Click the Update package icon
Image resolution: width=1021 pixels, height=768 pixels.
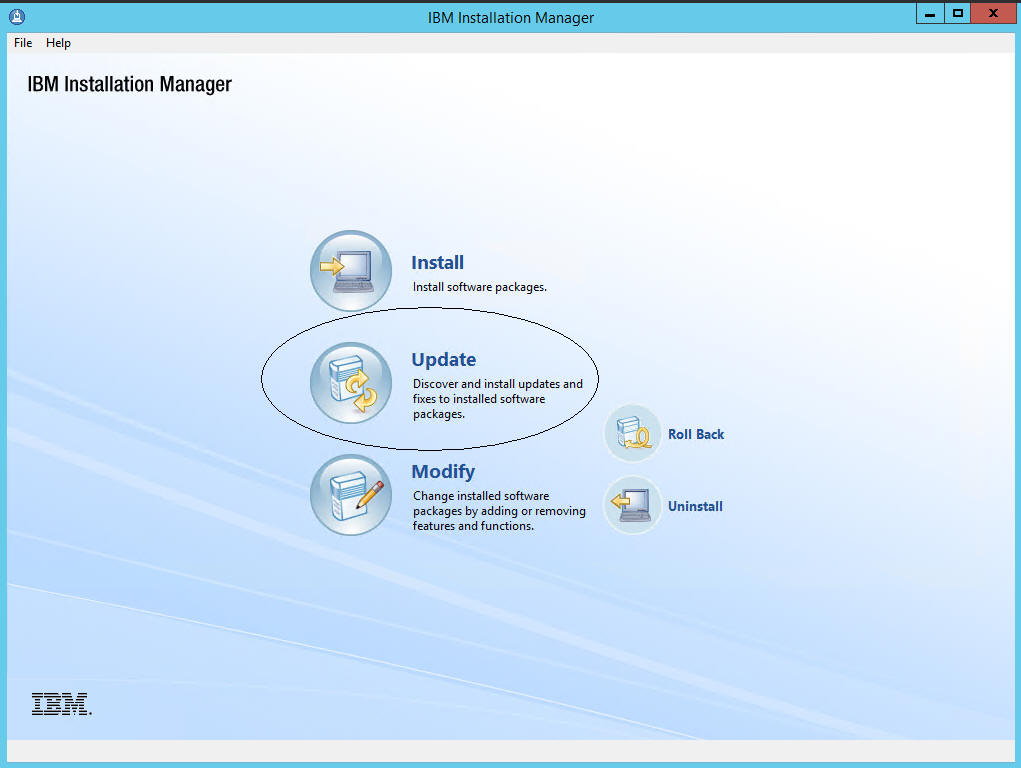click(351, 383)
